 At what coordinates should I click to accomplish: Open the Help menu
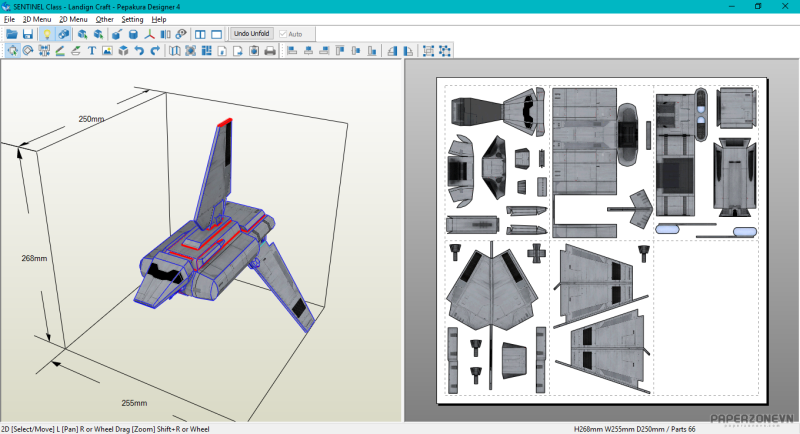click(159, 19)
